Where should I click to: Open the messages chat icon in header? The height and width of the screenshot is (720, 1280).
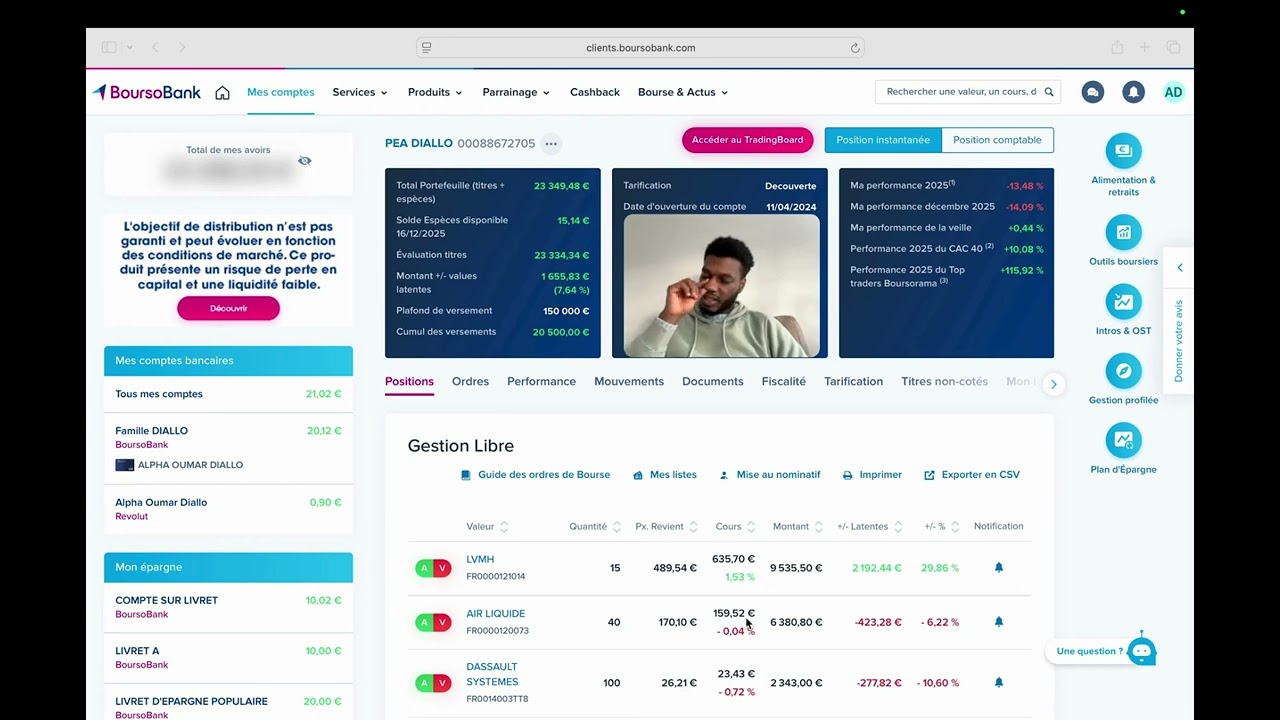coord(1093,92)
